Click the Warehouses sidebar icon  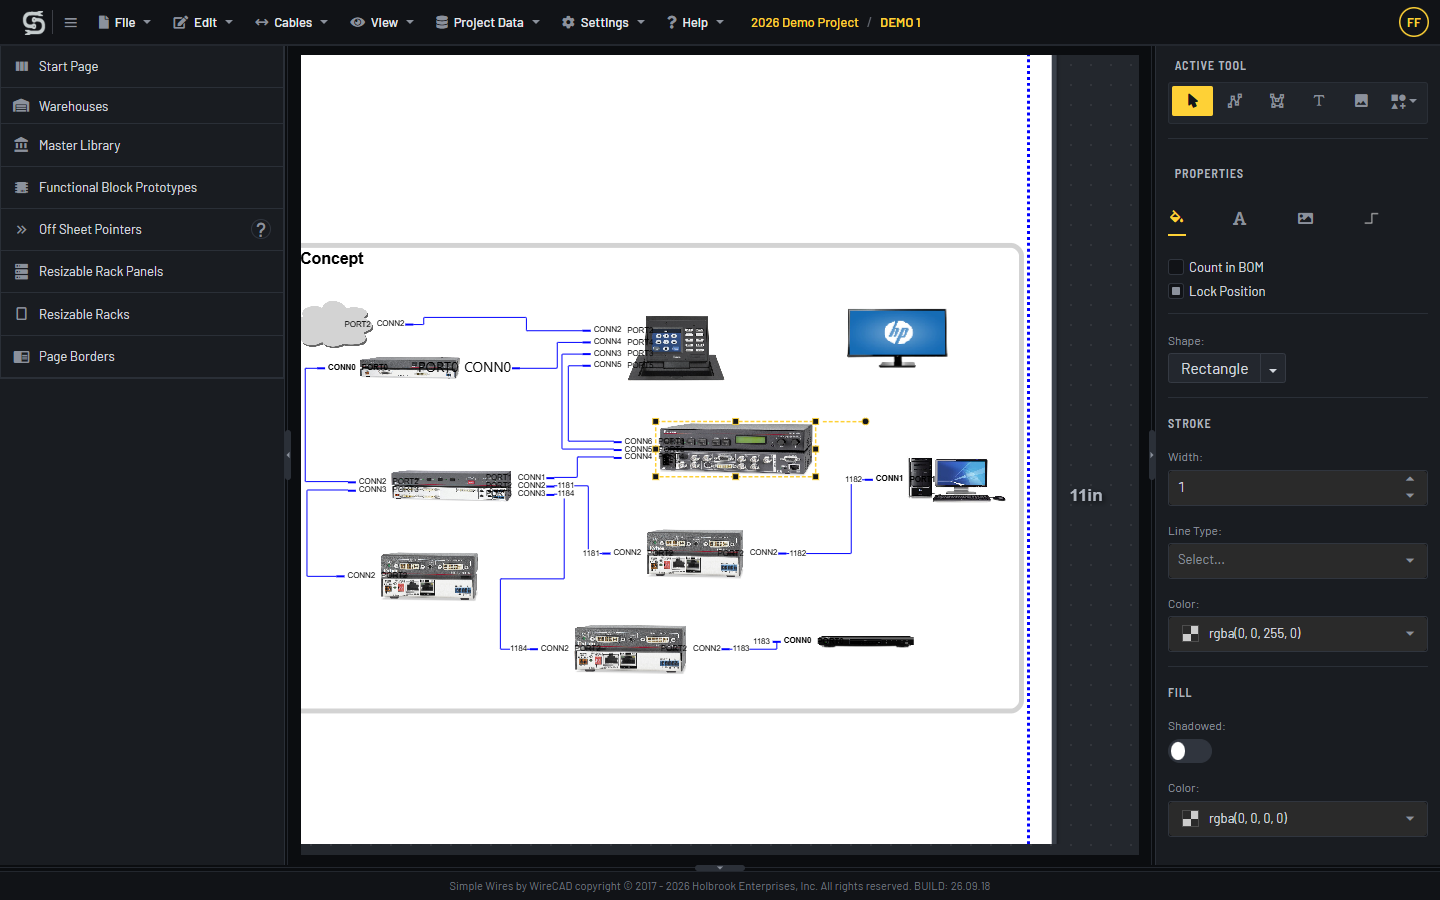point(21,106)
